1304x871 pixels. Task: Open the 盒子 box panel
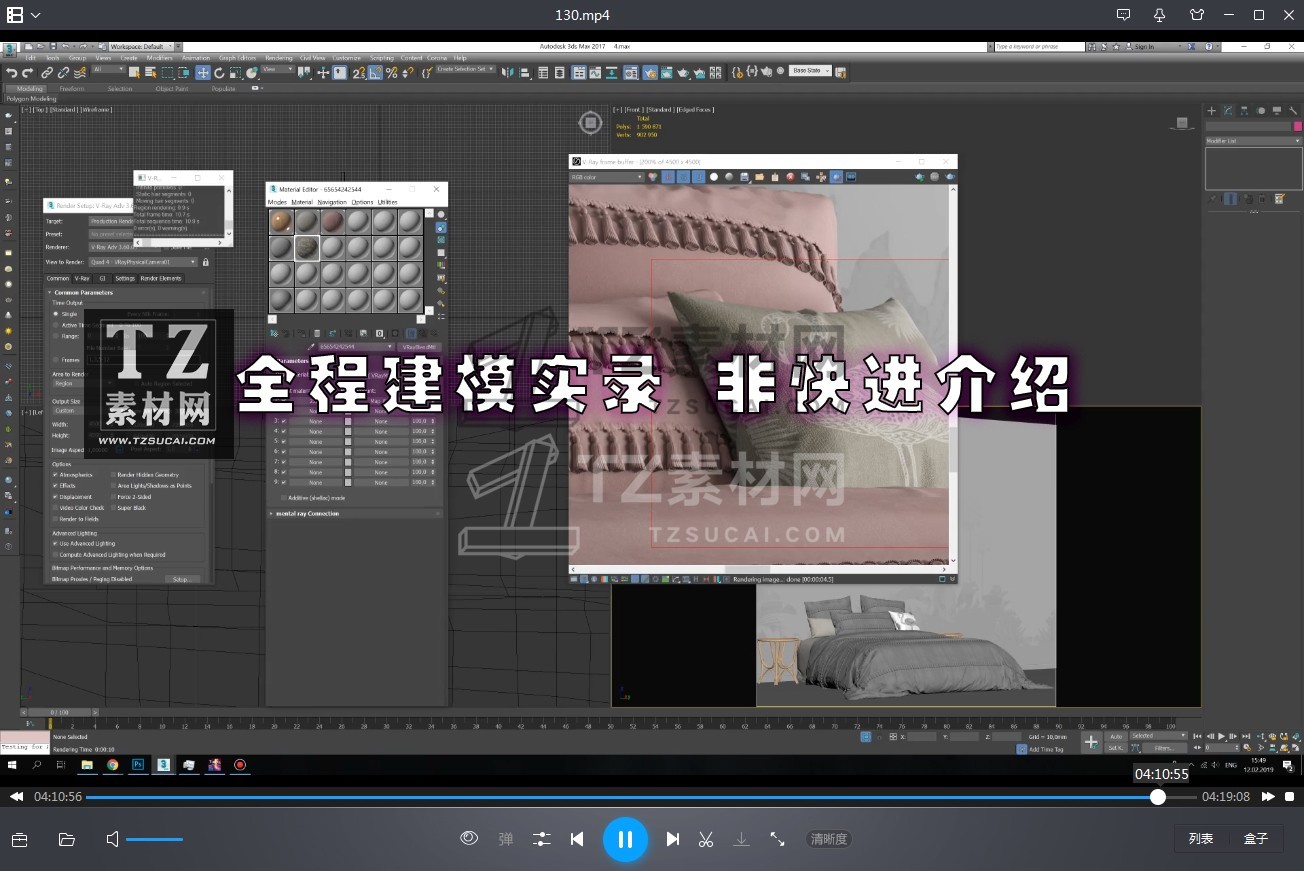click(1256, 839)
